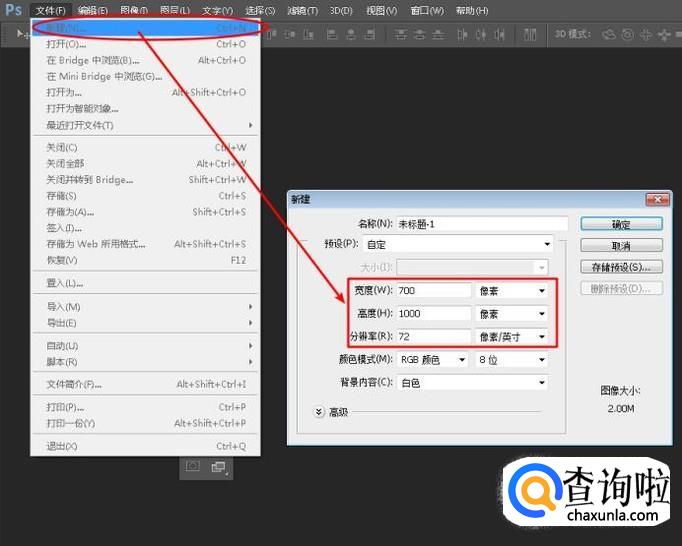Click the Distribute right edges icon
Screen dimensions: 682x546
(x=499, y=34)
